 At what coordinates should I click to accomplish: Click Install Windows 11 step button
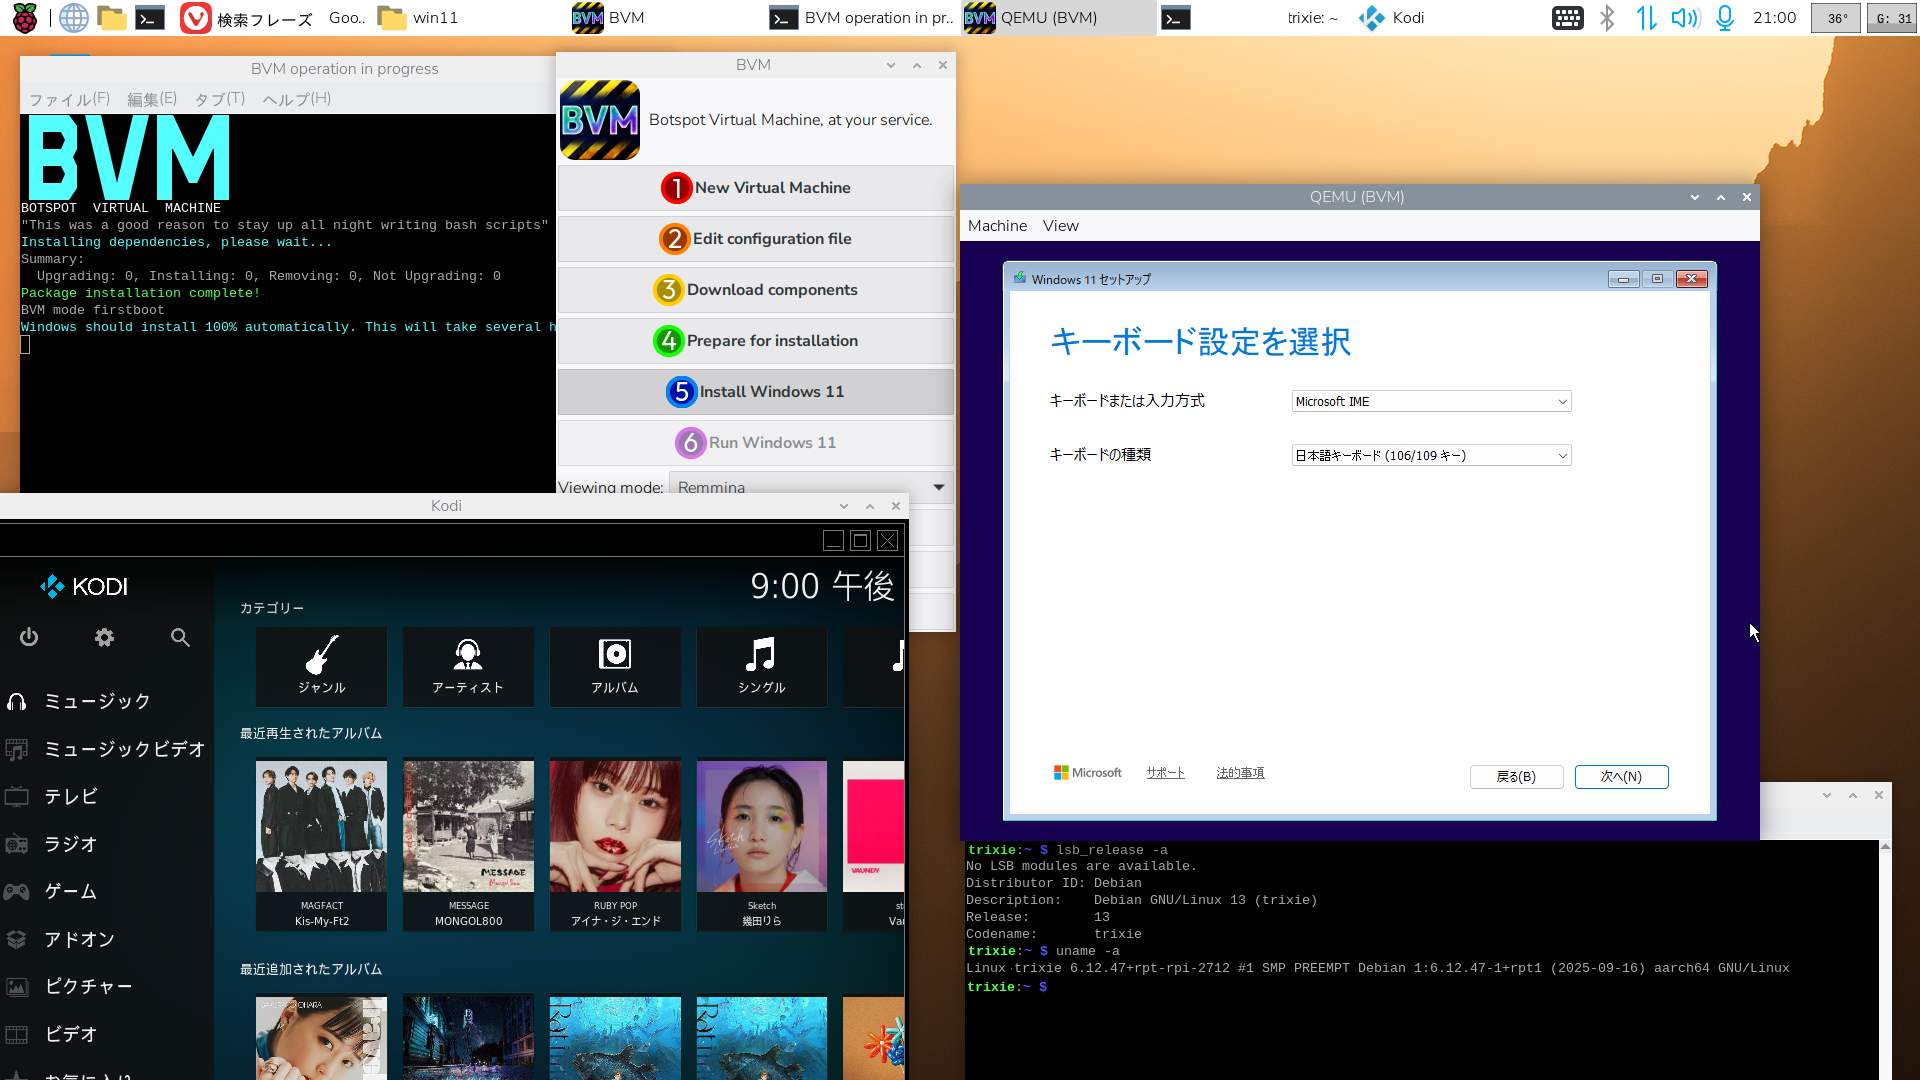pyautogui.click(x=756, y=391)
